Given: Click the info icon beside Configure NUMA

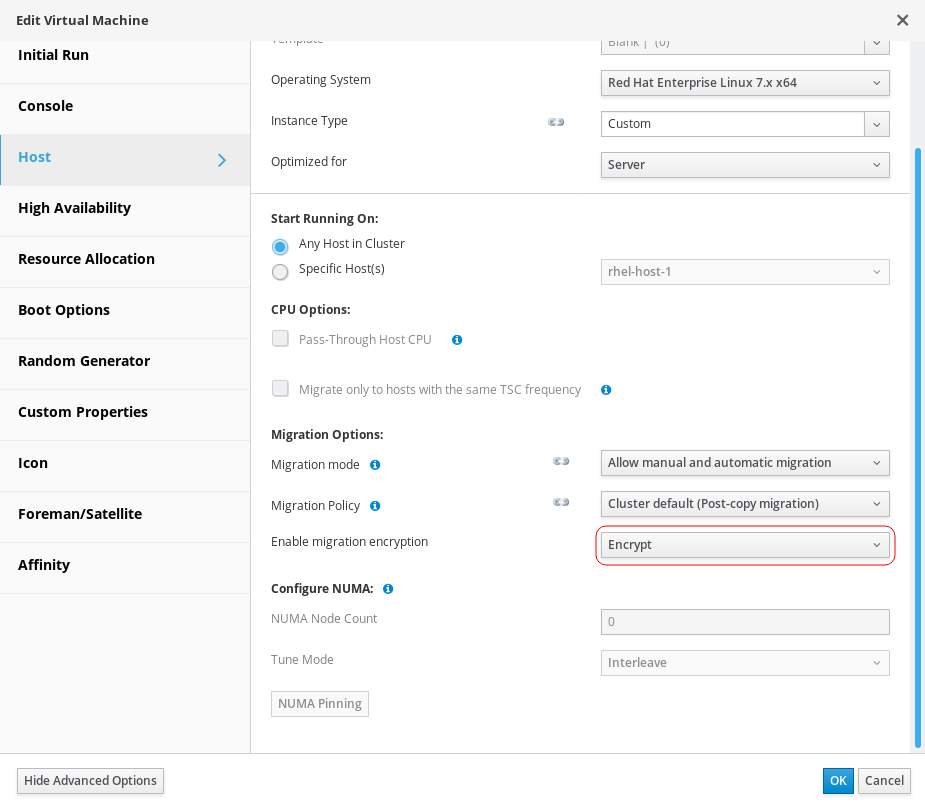Looking at the screenshot, I should click(x=388, y=589).
